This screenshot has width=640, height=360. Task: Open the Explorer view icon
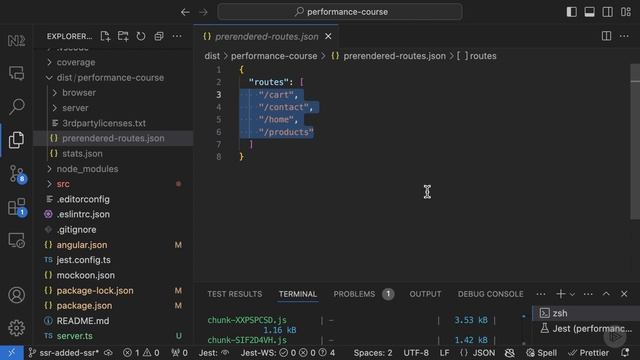(x=17, y=140)
